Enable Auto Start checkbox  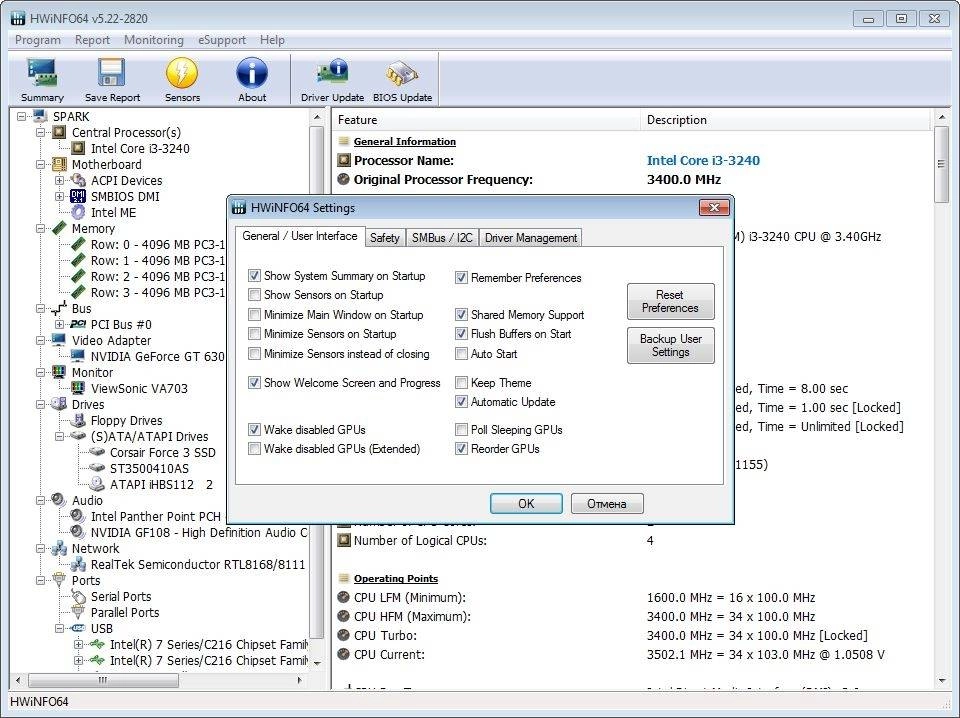coord(461,354)
